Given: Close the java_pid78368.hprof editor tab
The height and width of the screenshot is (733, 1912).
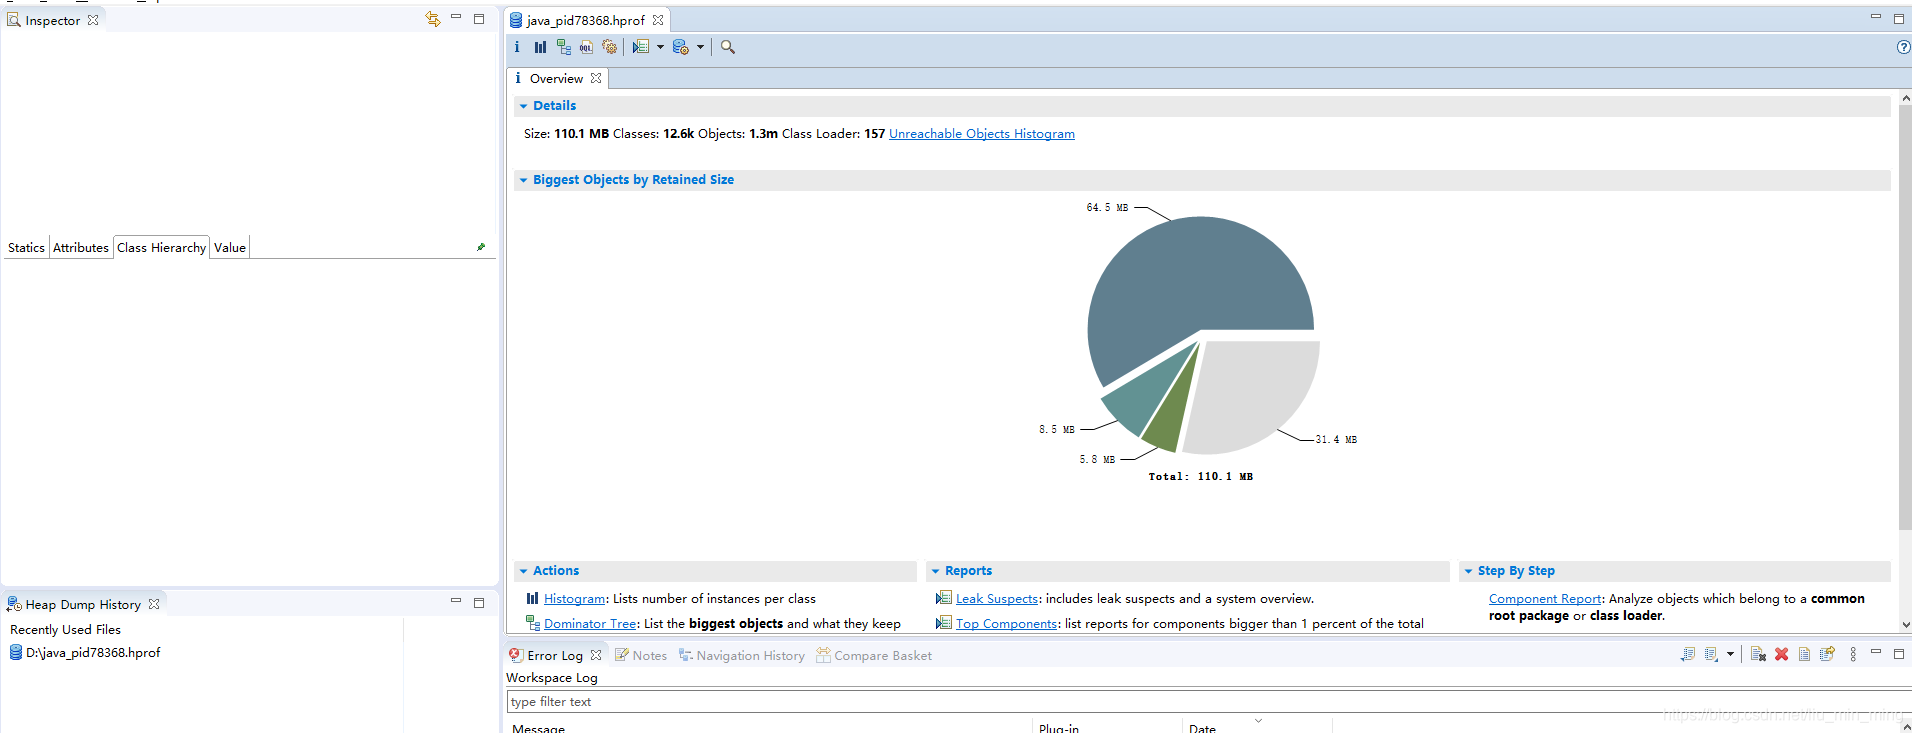Looking at the screenshot, I should [x=658, y=20].
